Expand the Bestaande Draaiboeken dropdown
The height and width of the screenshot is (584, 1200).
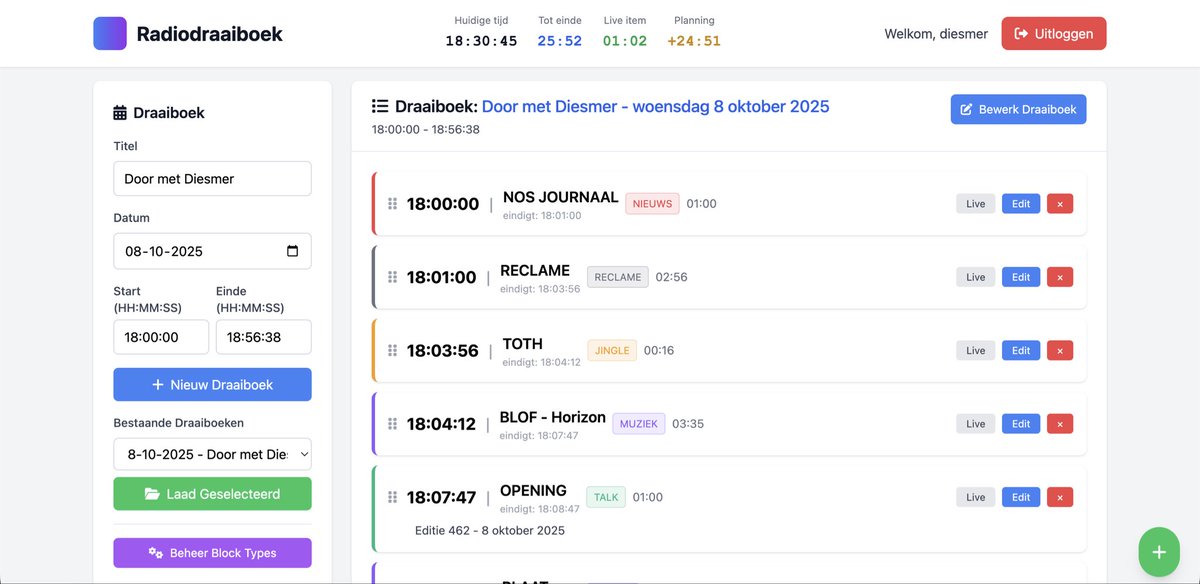pos(212,454)
